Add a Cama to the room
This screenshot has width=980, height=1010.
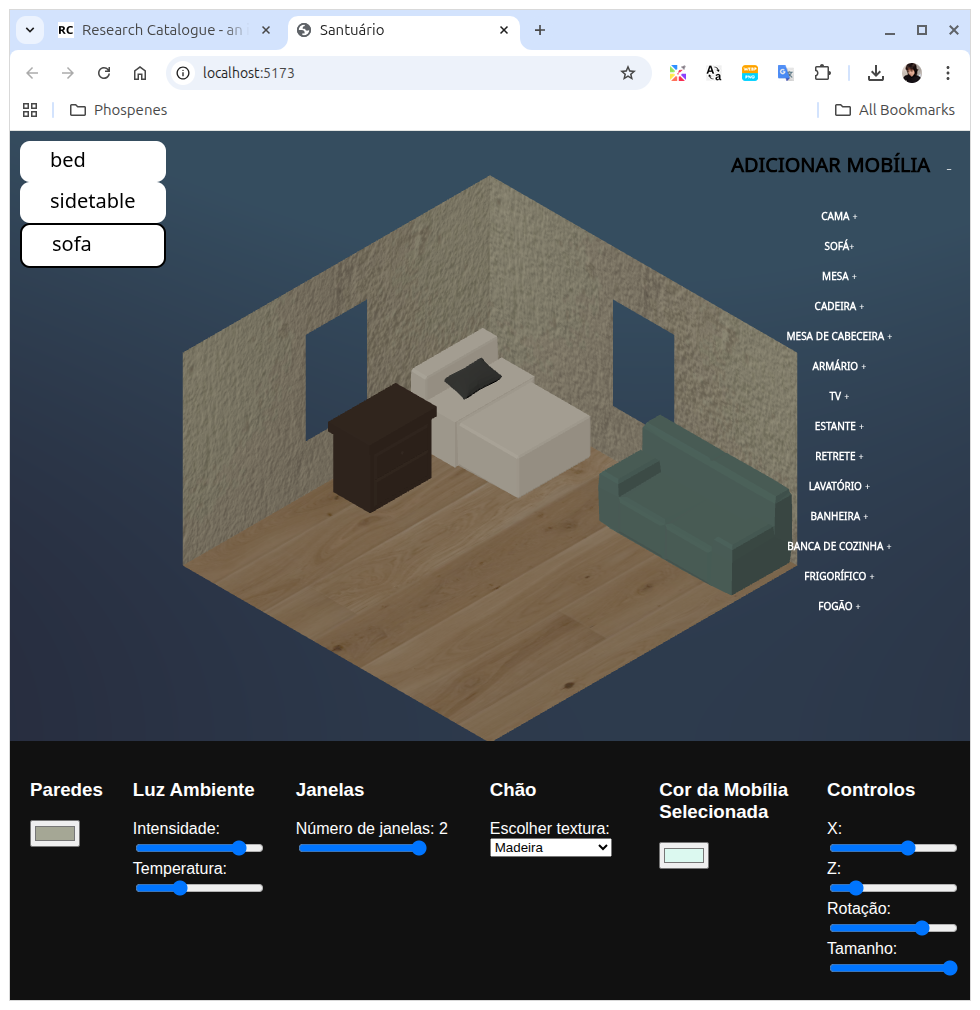839,217
